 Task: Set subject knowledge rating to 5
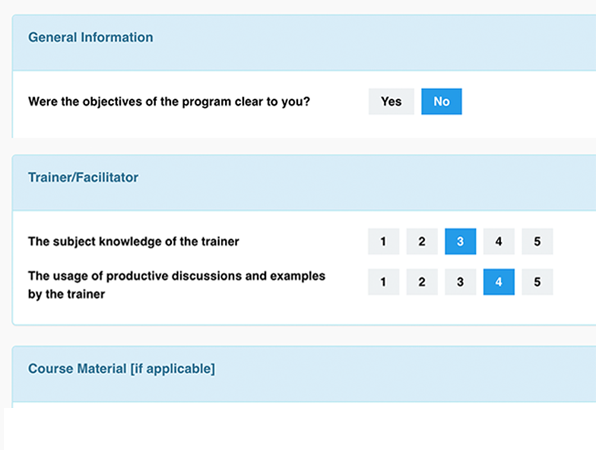coord(537,241)
